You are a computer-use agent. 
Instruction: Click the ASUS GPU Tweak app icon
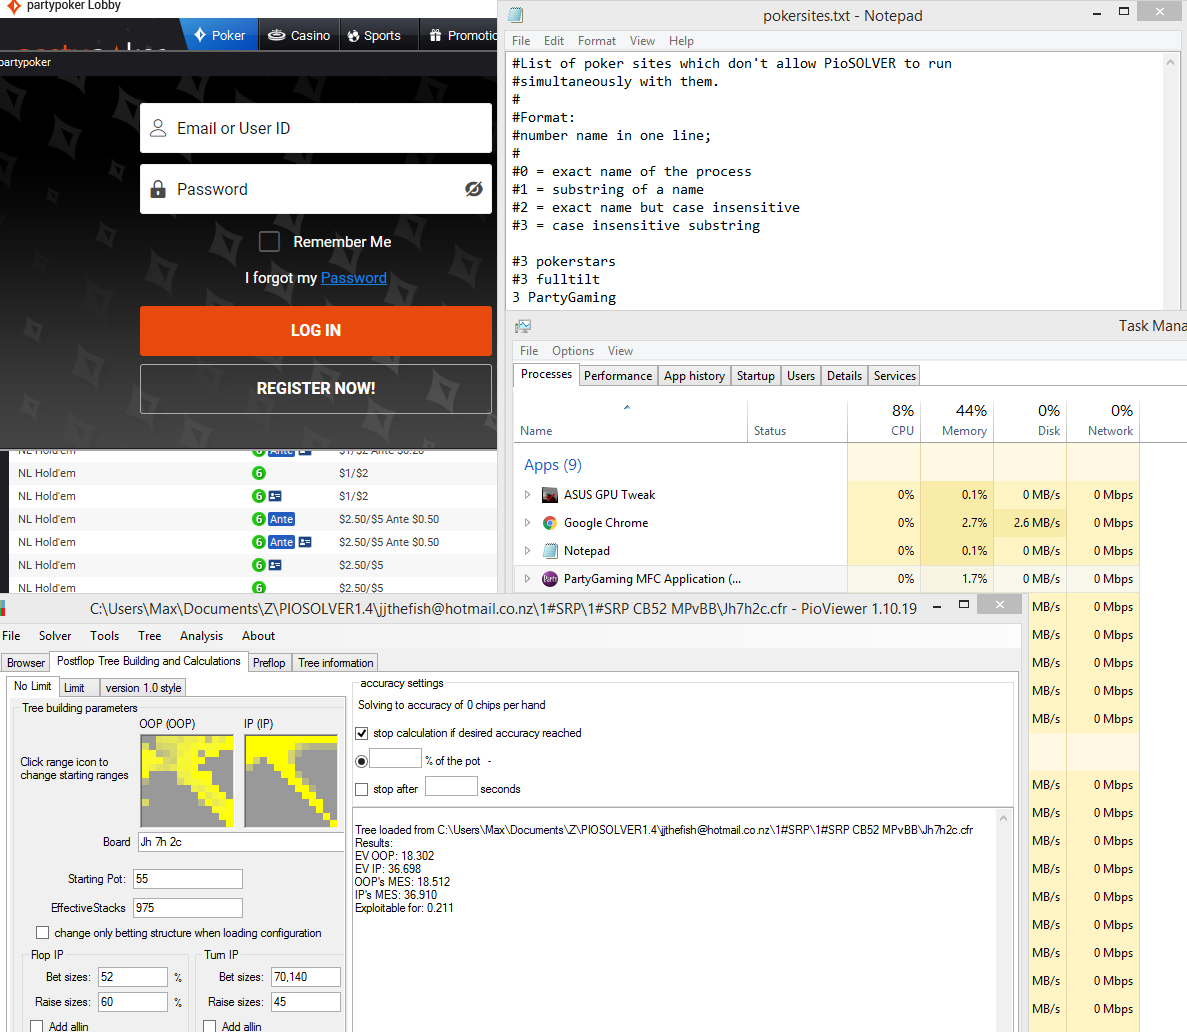click(550, 495)
